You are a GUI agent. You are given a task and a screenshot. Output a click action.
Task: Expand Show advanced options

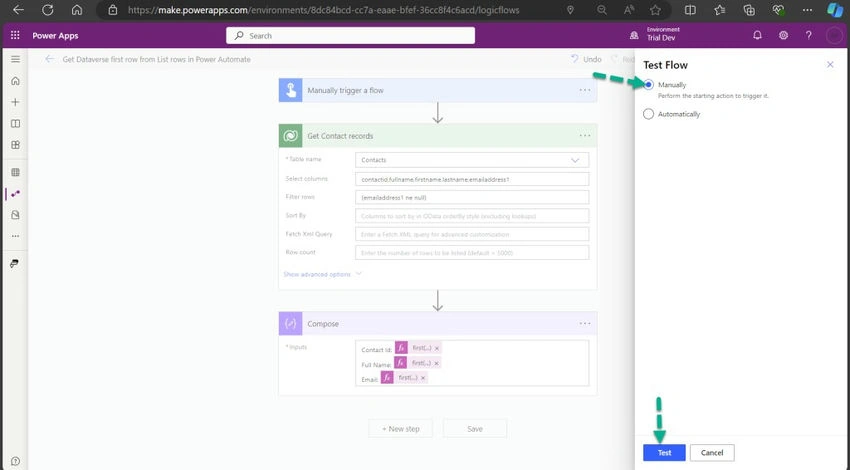(322, 274)
